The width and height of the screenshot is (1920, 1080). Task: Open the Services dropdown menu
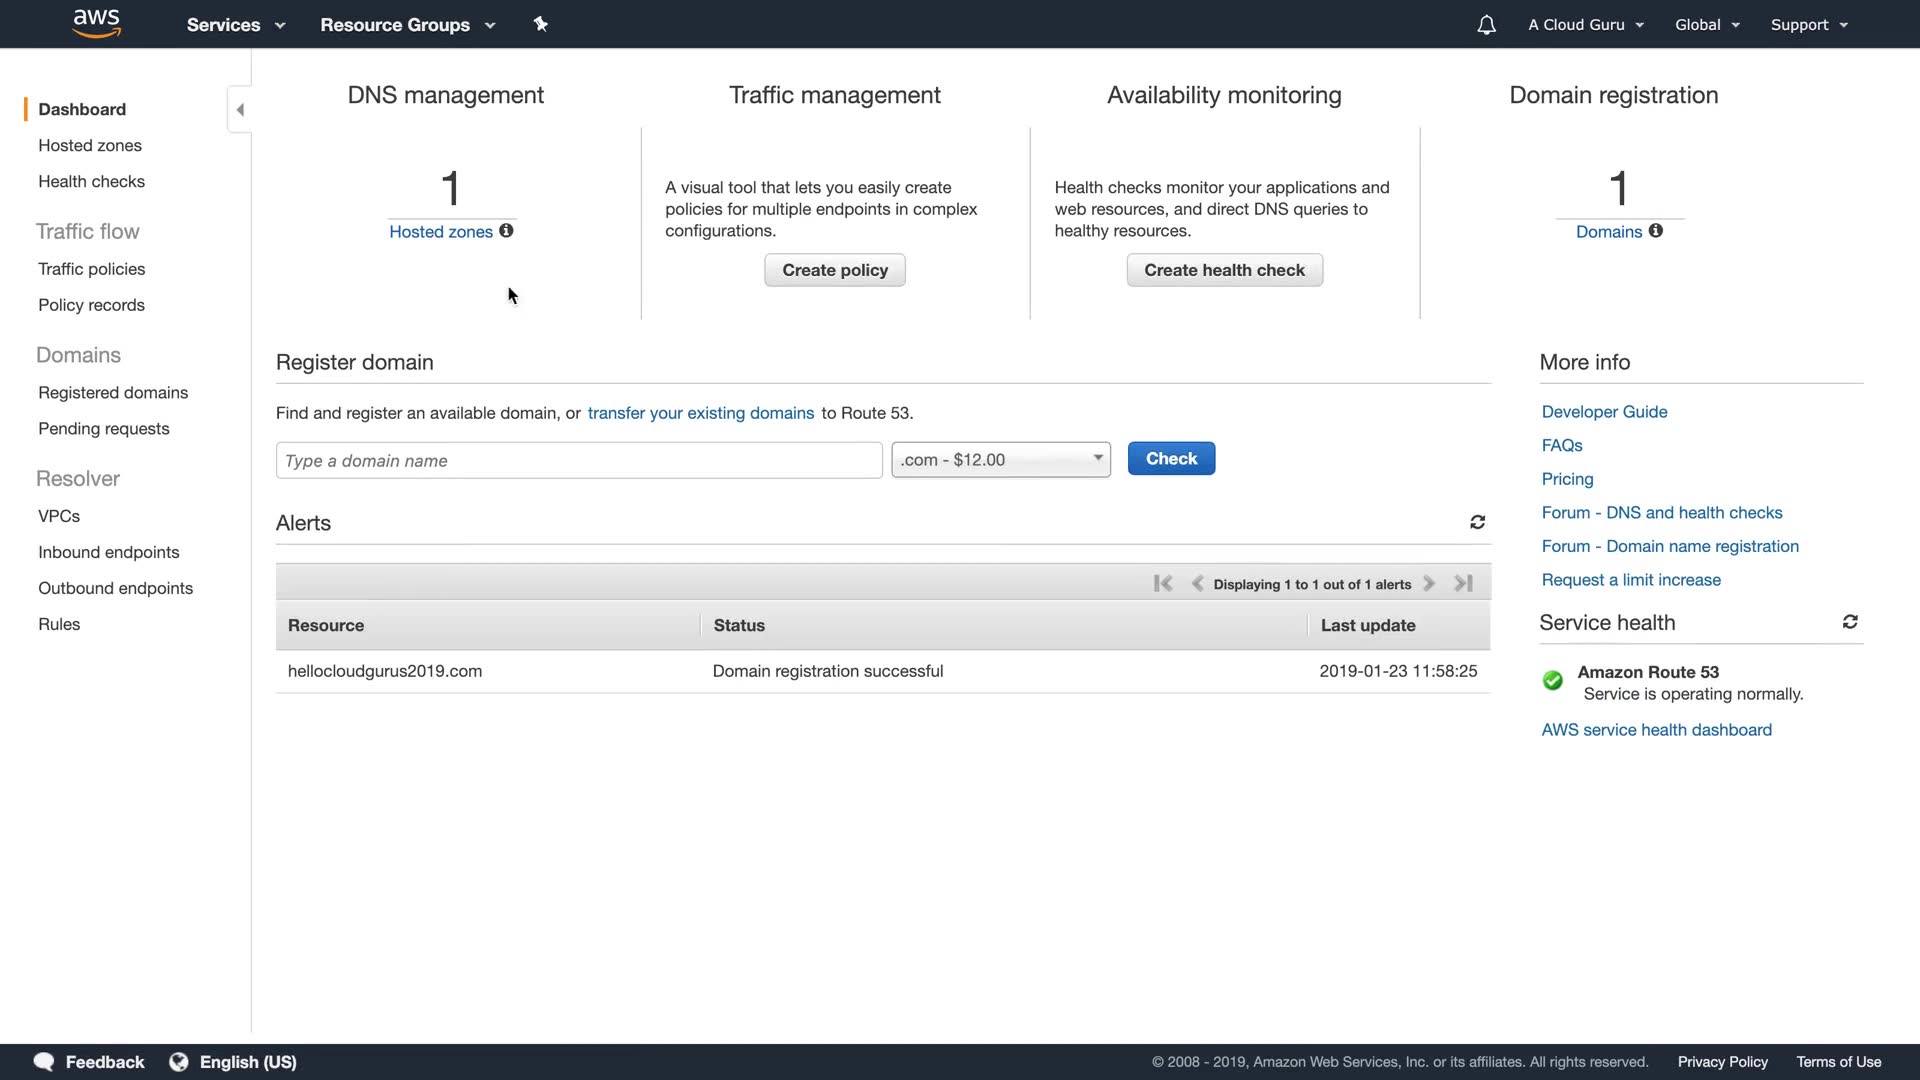[235, 25]
